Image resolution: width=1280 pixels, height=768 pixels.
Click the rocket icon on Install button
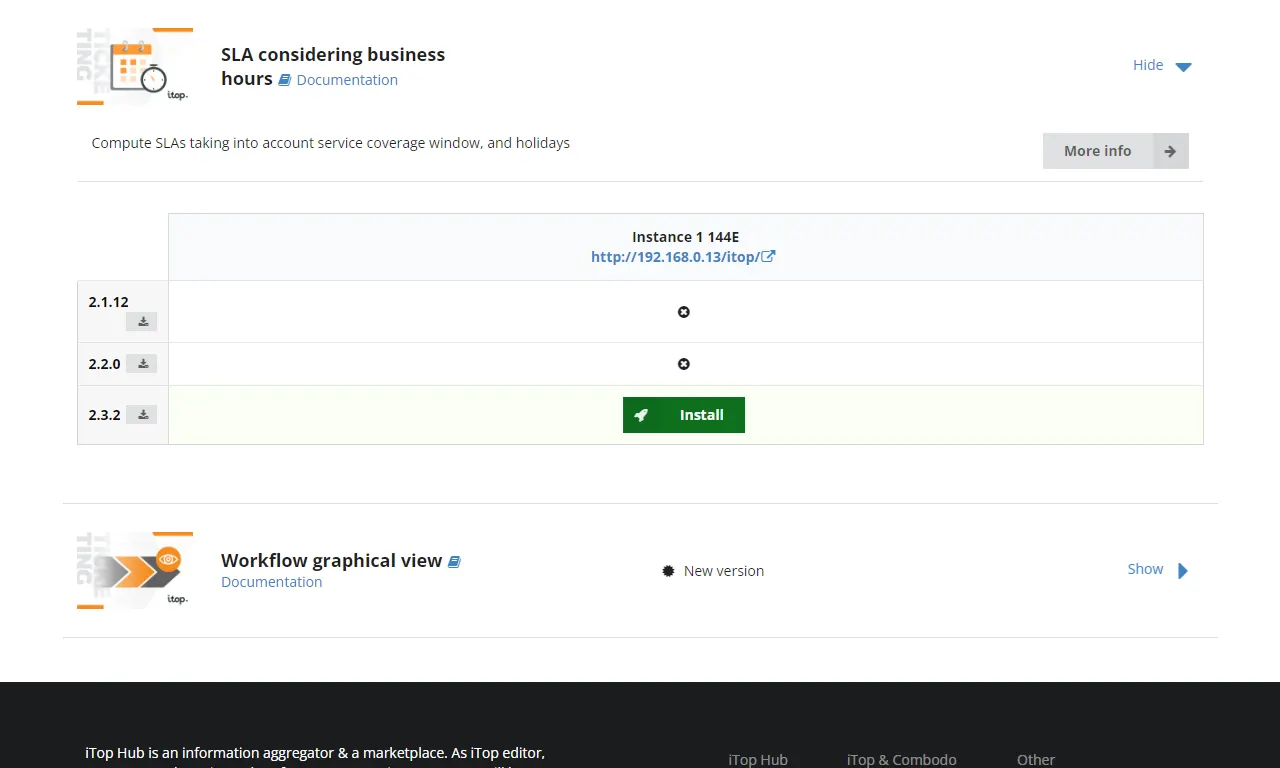tap(641, 415)
